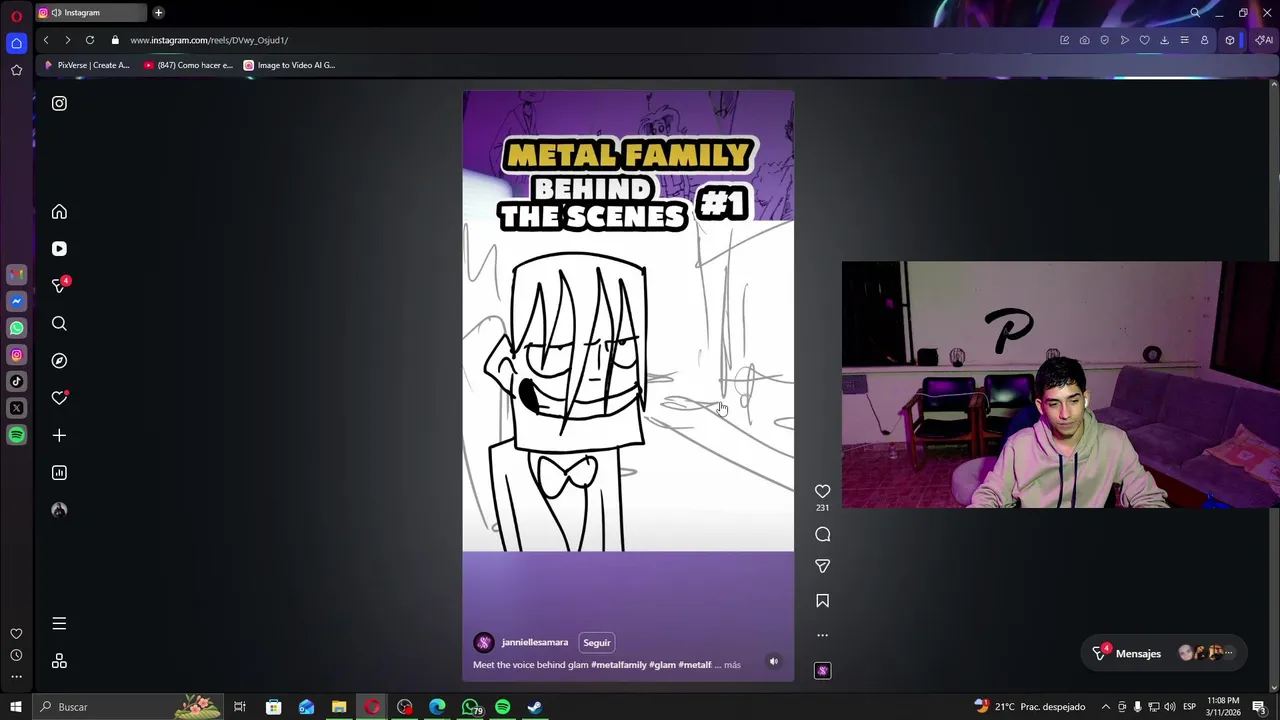Image resolution: width=1280 pixels, height=720 pixels.
Task: Open the Windows Start button
Action: point(15,707)
